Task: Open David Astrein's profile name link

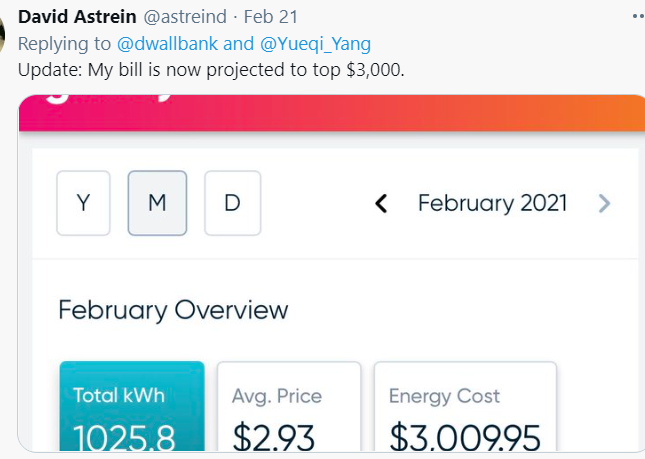Action: tap(77, 18)
